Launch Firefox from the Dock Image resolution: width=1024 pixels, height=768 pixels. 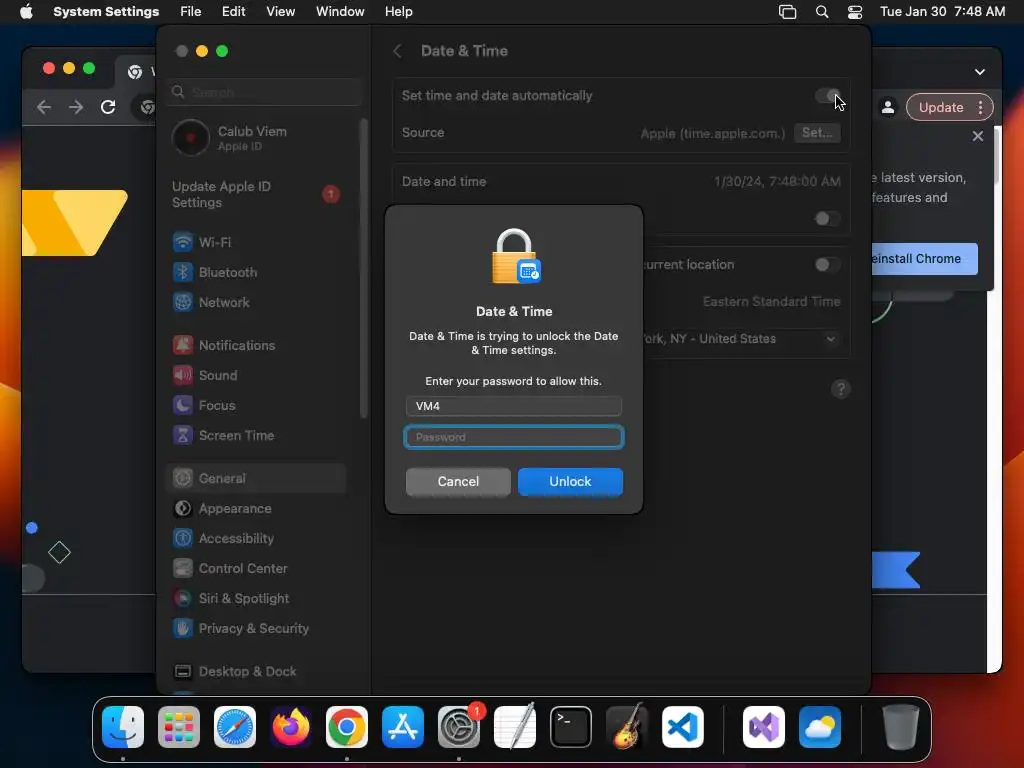click(291, 727)
